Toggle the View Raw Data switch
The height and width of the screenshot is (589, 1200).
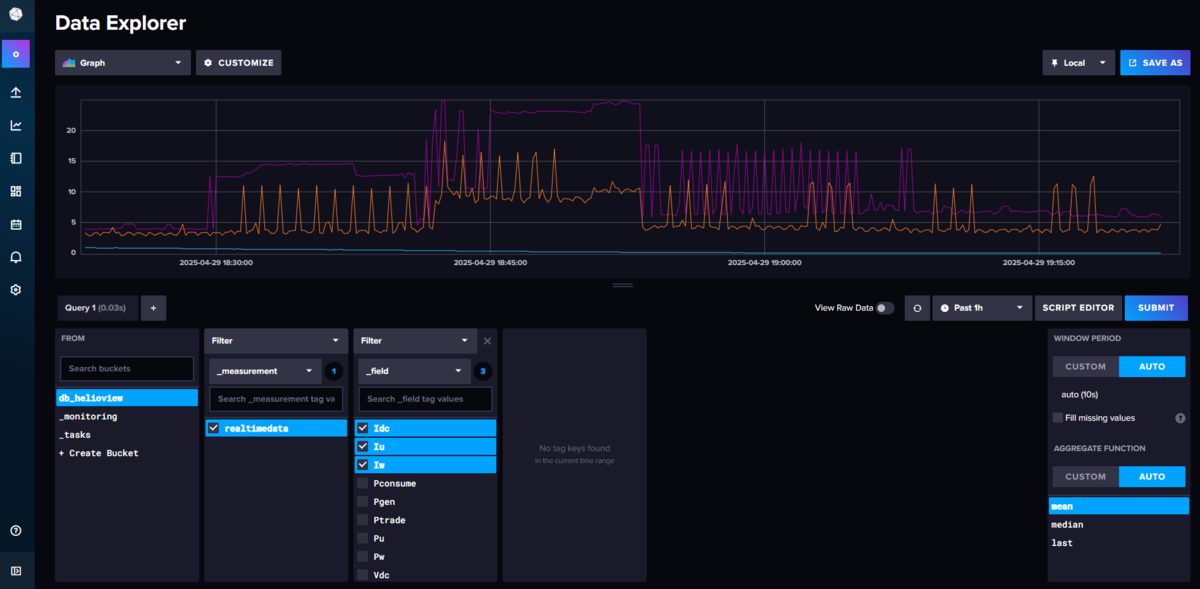click(x=885, y=308)
